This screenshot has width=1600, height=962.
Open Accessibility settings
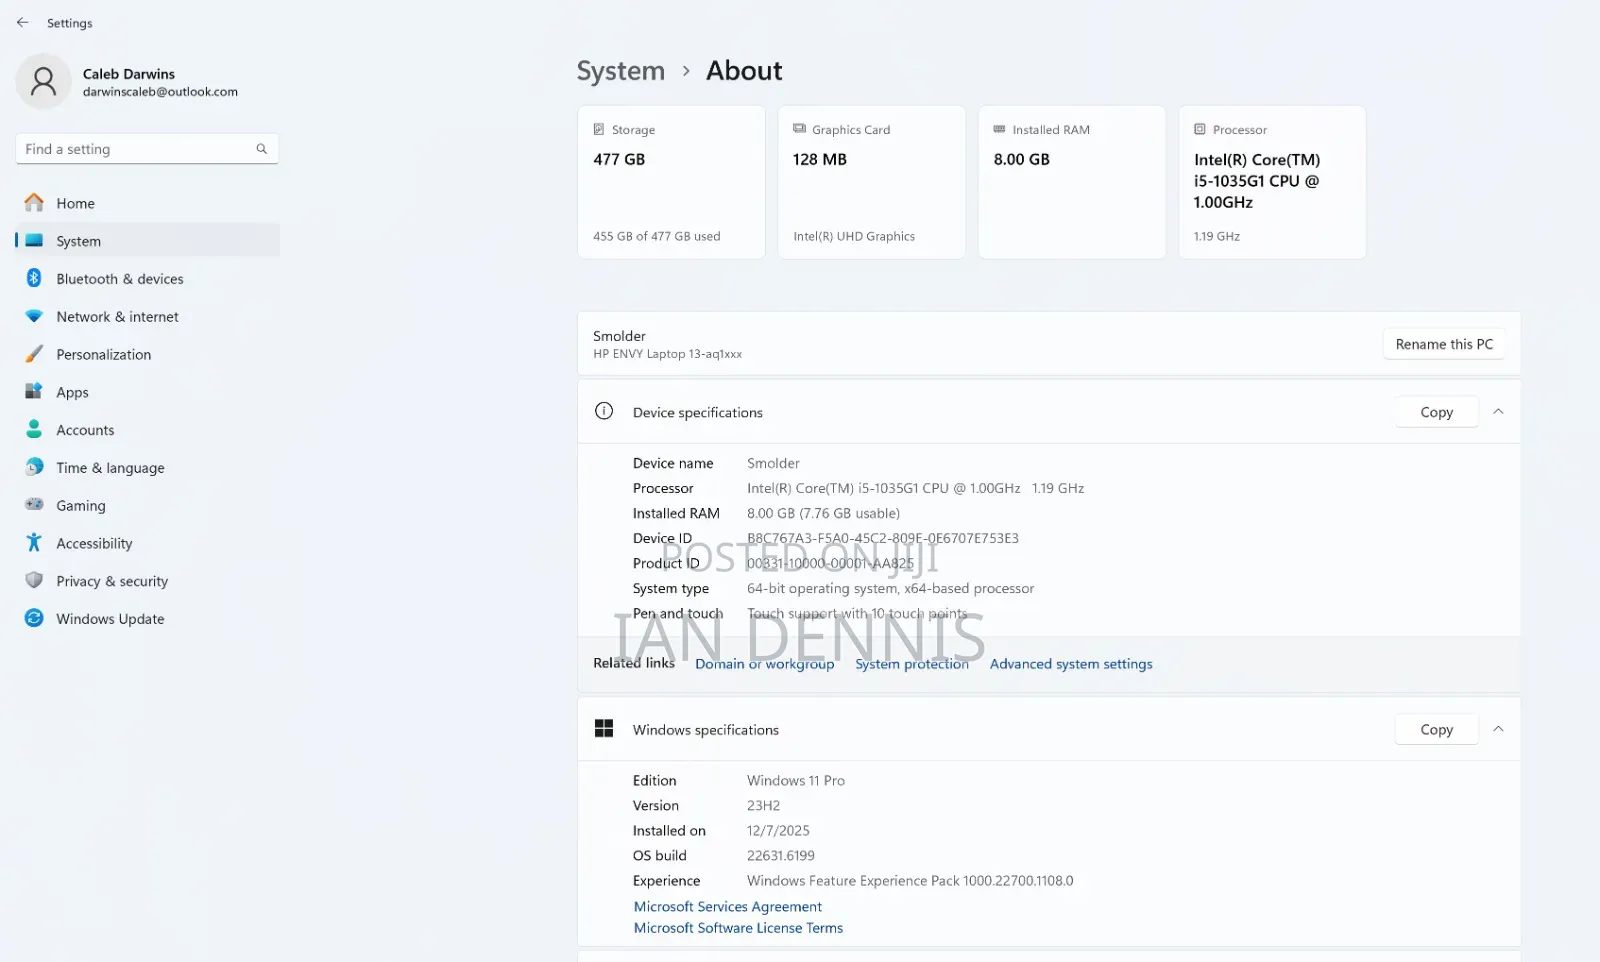point(148,543)
